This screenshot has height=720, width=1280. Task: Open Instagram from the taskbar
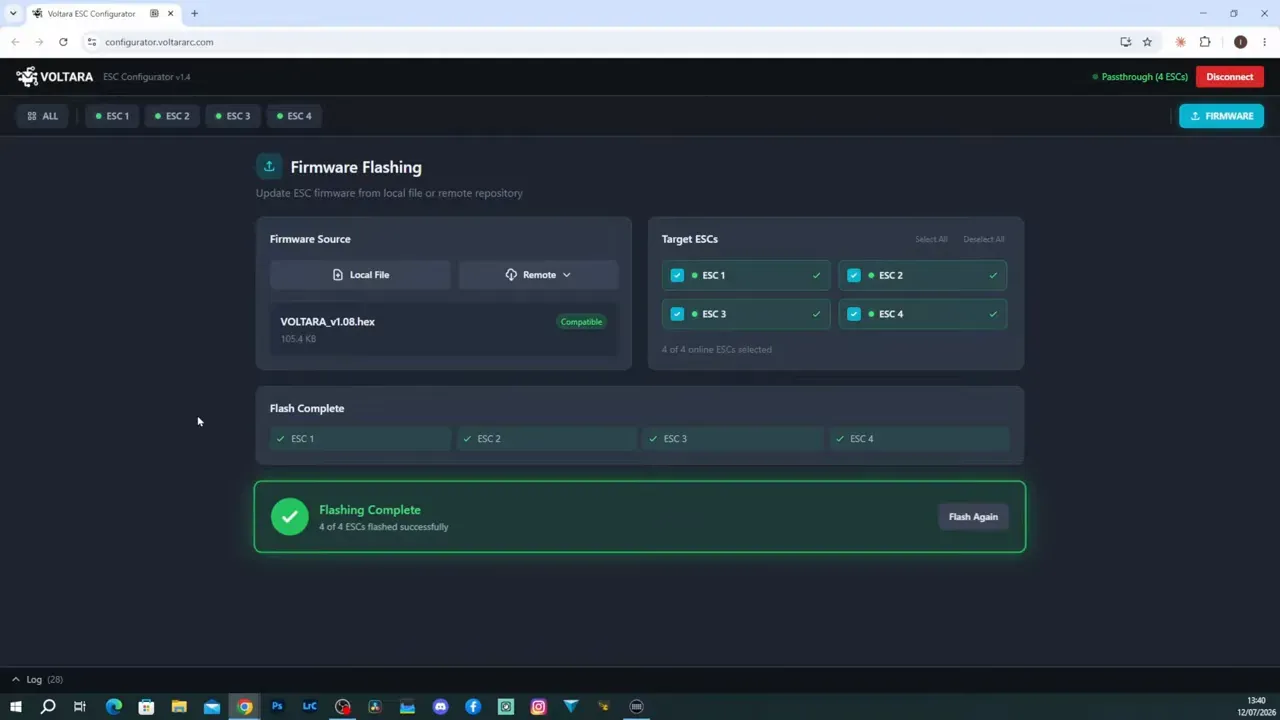[x=539, y=707]
